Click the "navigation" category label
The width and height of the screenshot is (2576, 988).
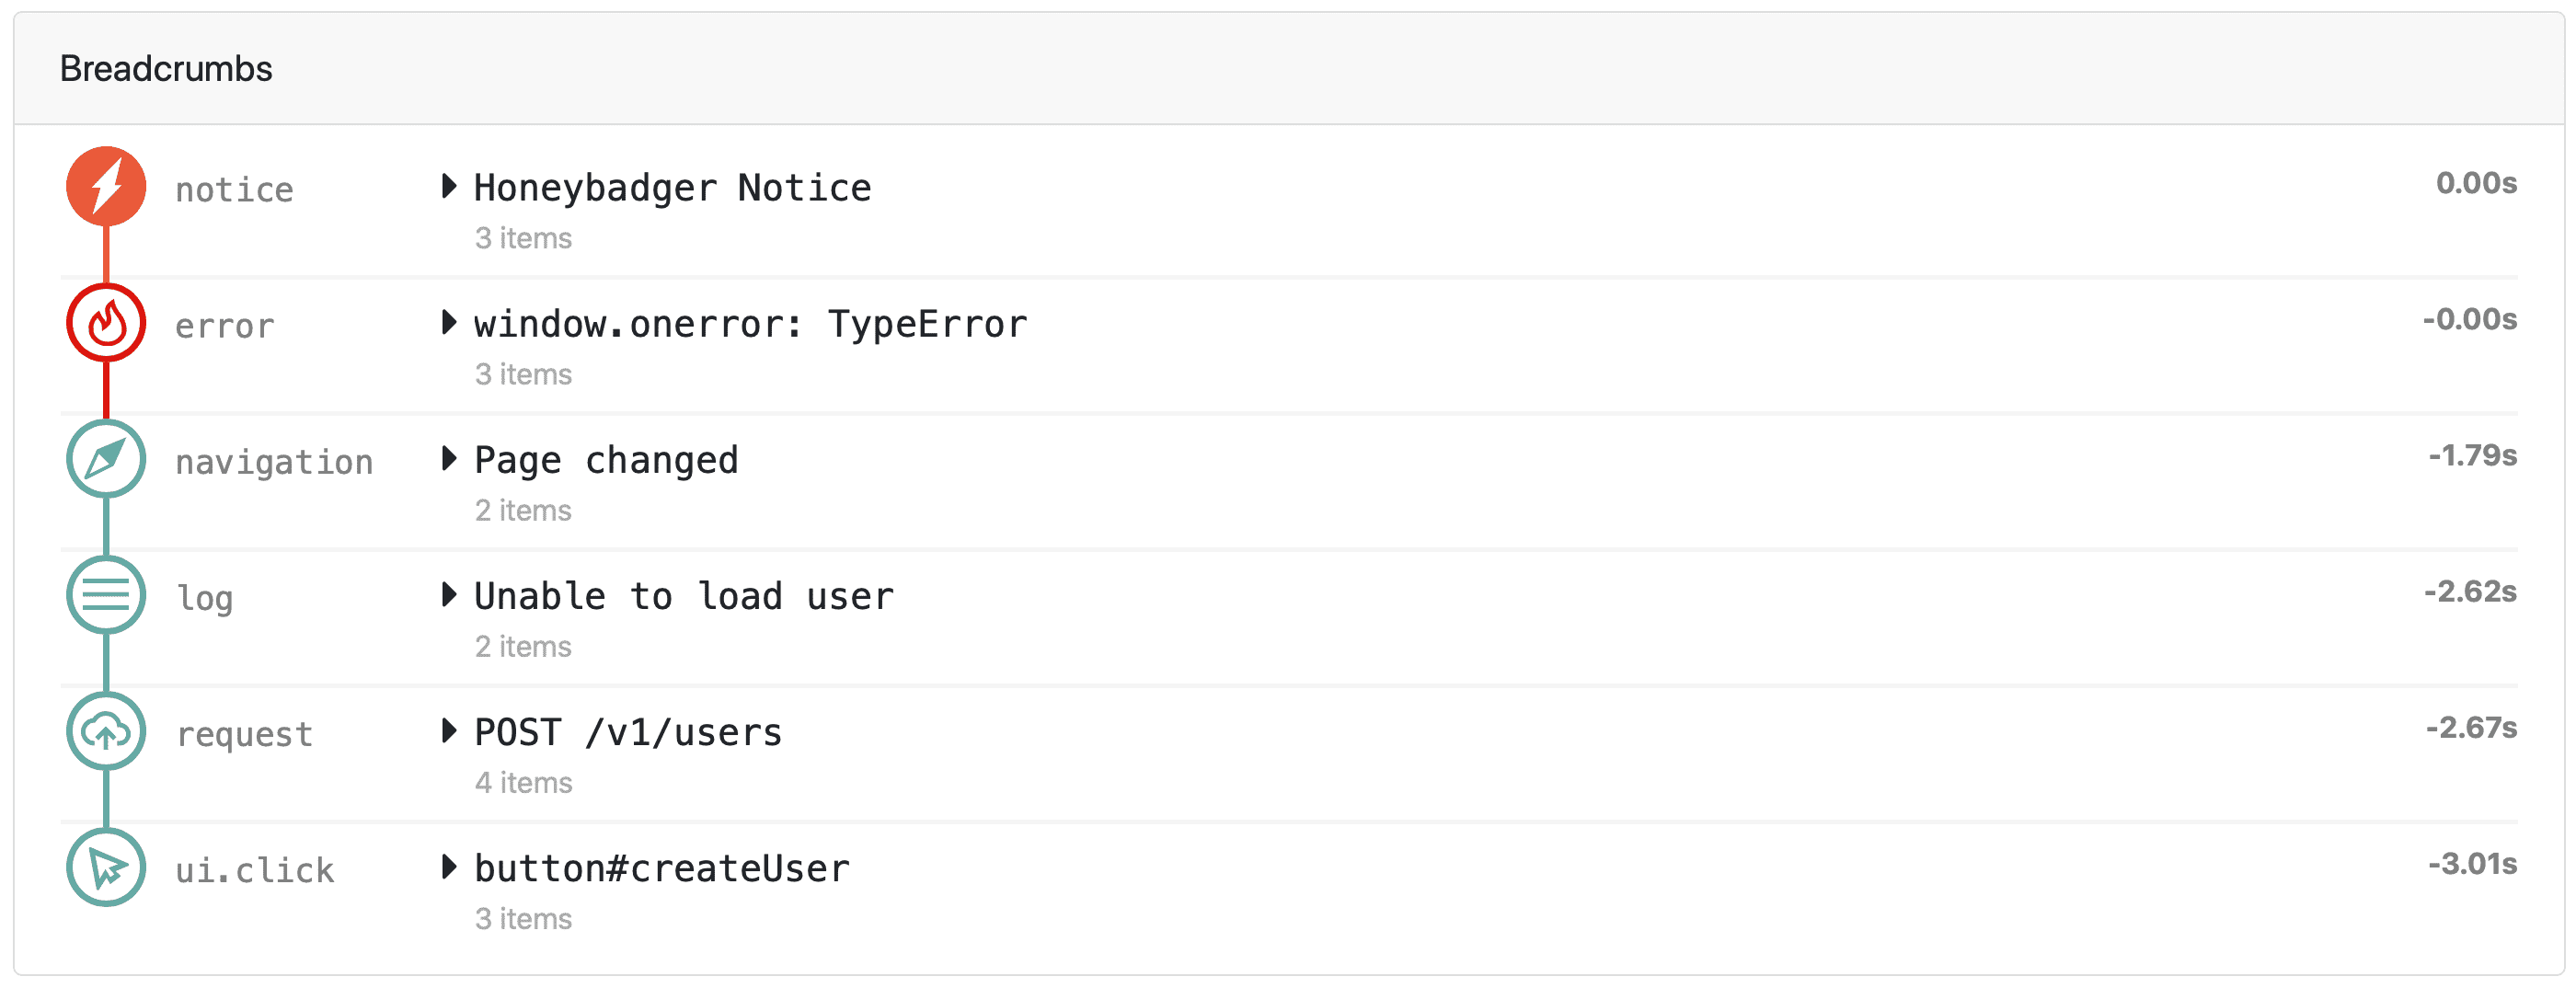tap(274, 462)
